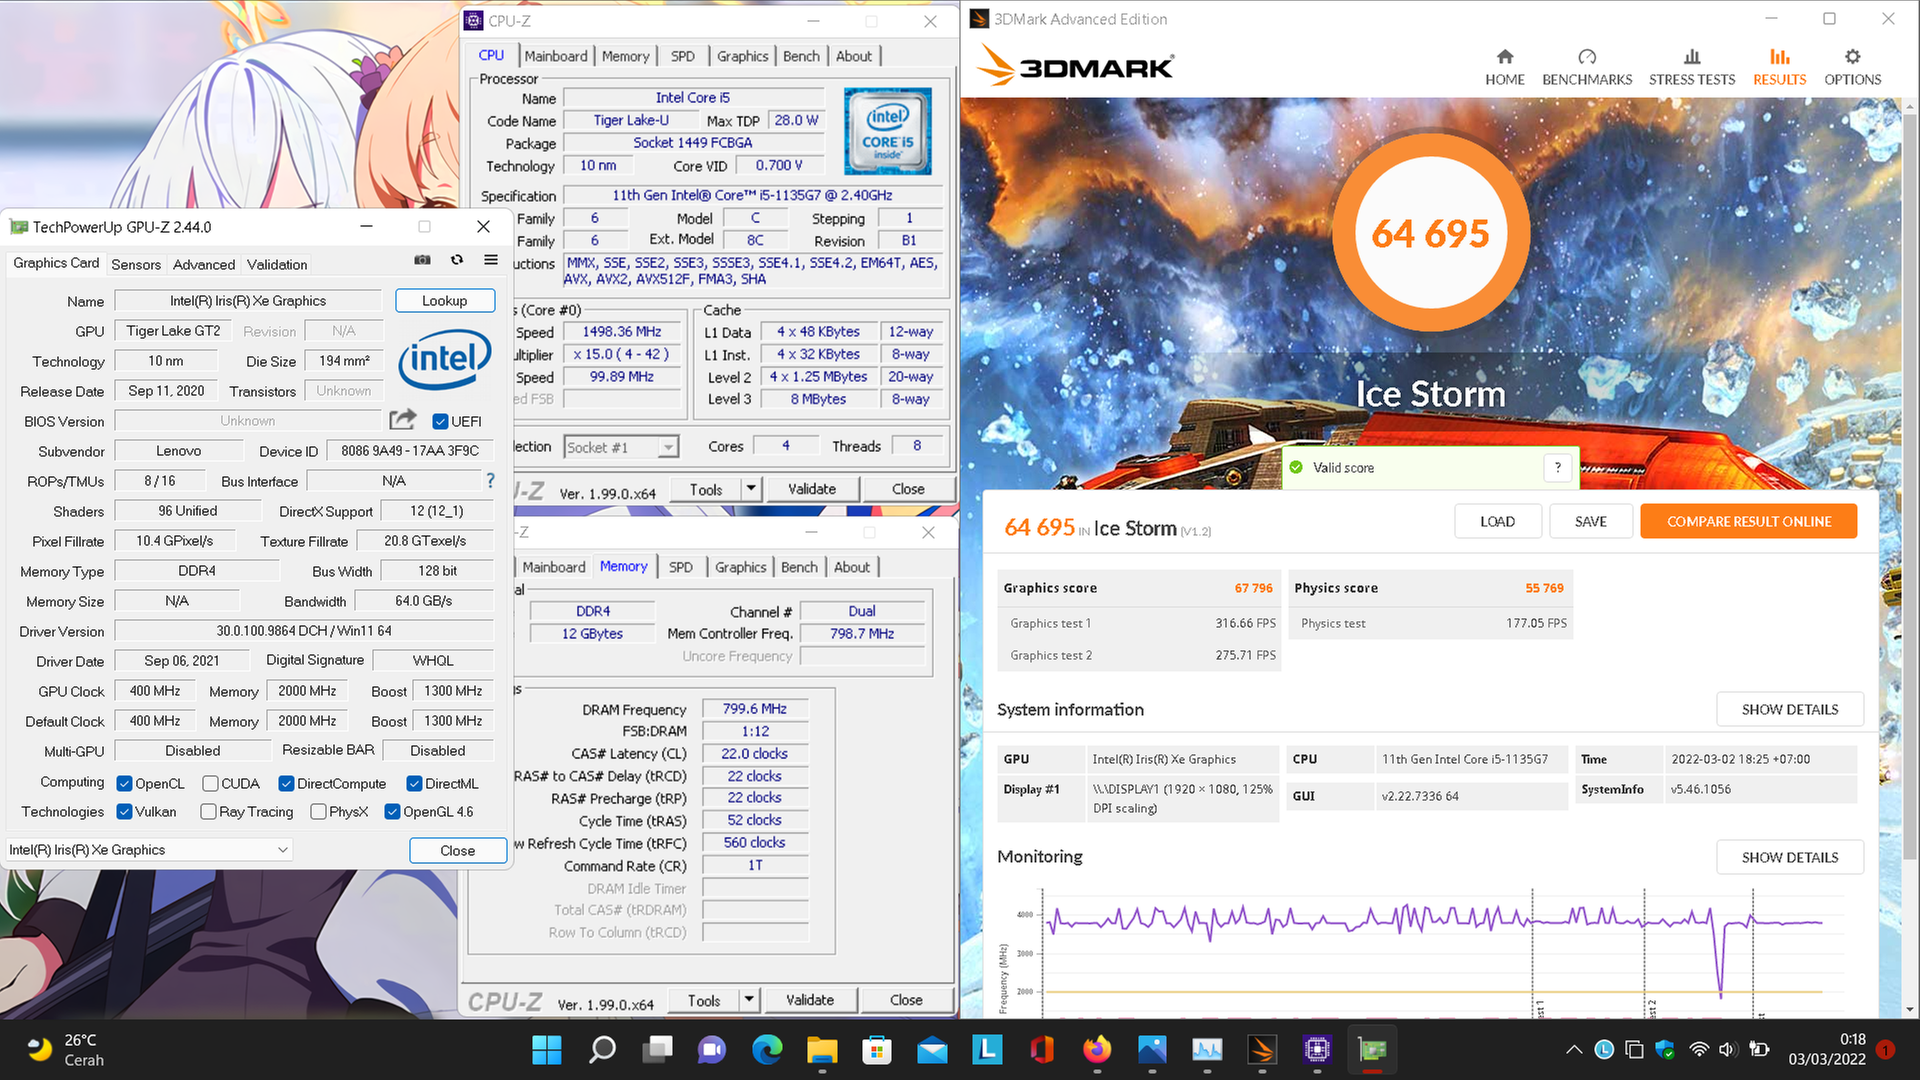This screenshot has height=1080, width=1920.
Task: Open 3DMark Options gear
Action: point(1852,67)
